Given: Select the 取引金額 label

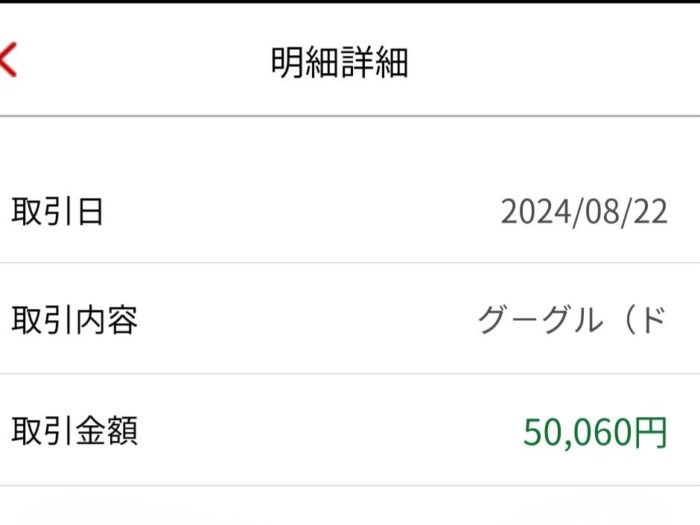Looking at the screenshot, I should (x=74, y=431).
